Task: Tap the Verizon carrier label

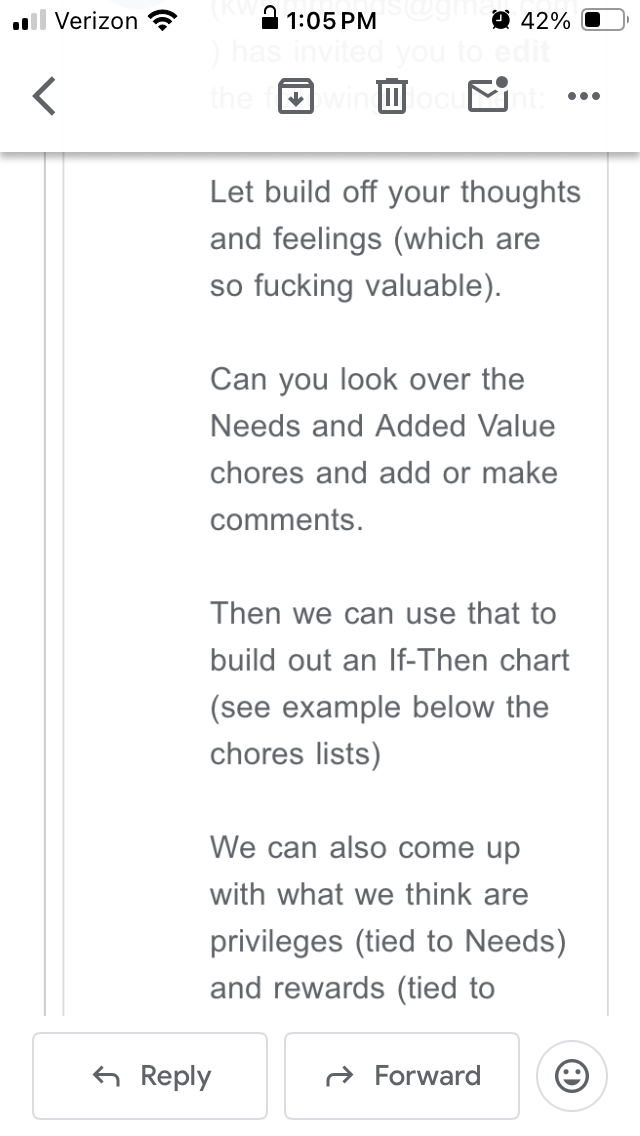Action: click(x=95, y=20)
